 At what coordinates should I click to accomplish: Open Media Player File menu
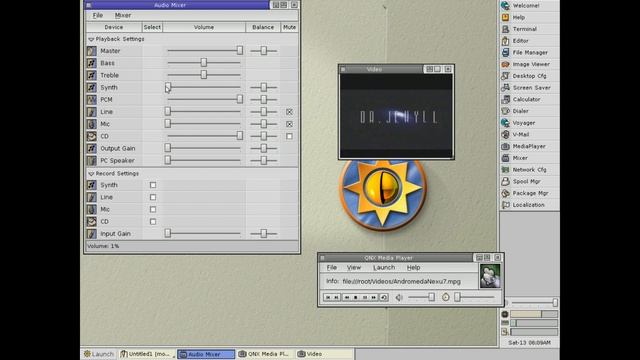click(332, 268)
